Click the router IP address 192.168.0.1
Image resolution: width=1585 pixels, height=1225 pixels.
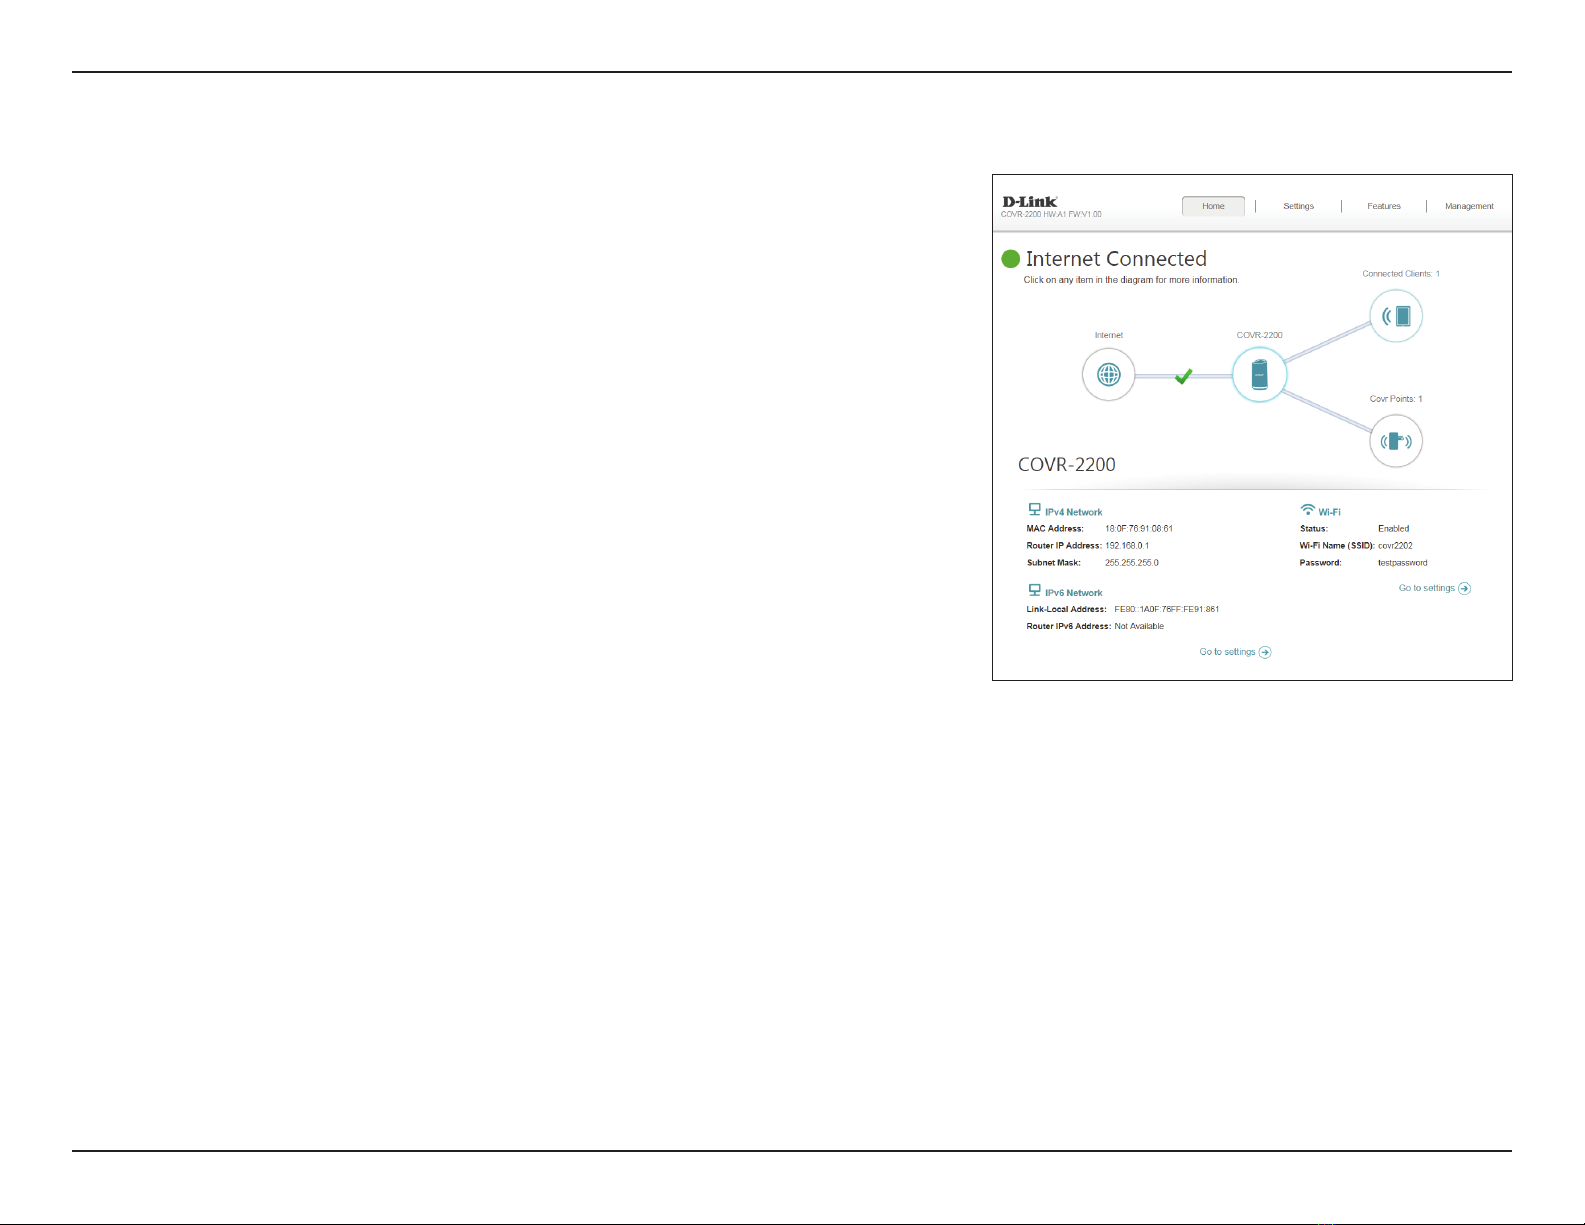coord(1127,546)
